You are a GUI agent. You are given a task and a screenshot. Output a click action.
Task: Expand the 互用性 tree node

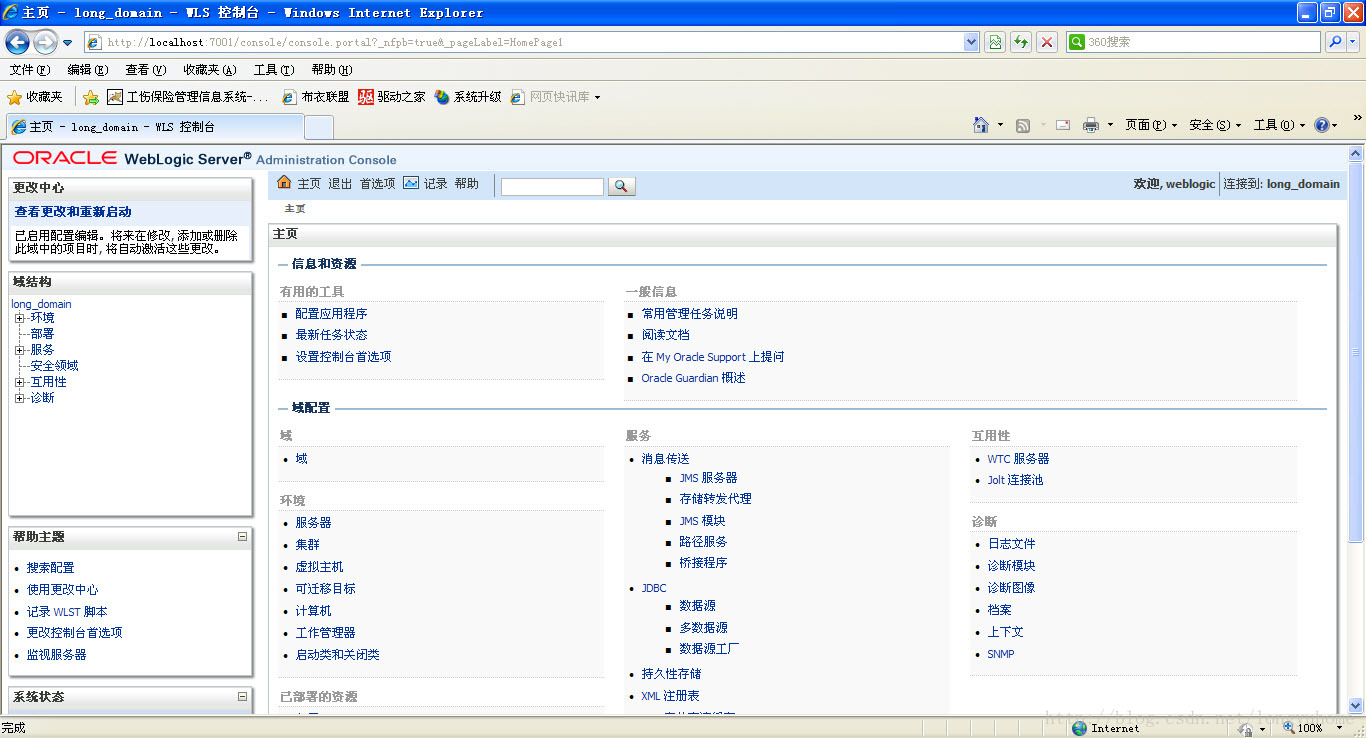point(20,382)
